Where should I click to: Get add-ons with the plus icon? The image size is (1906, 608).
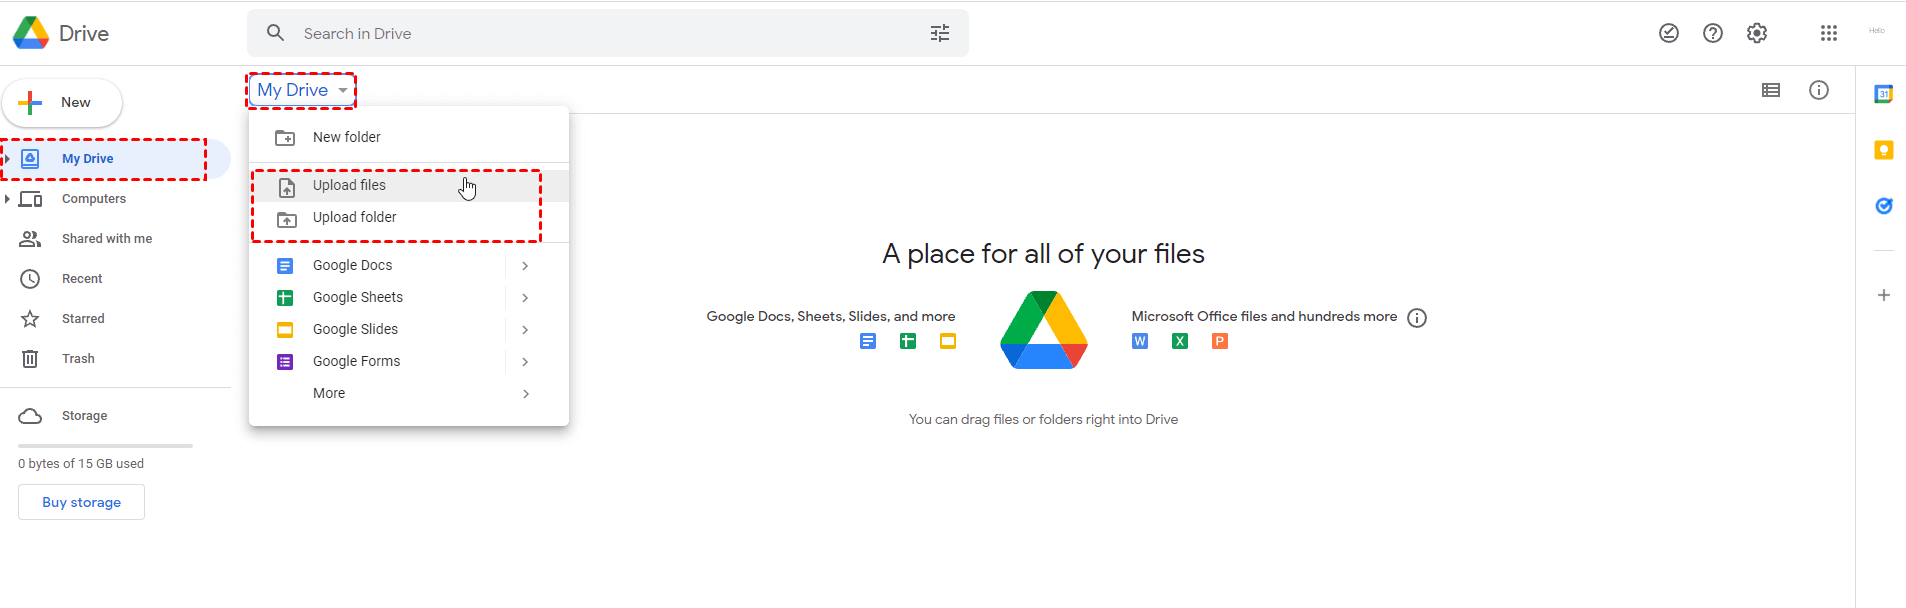tap(1884, 295)
